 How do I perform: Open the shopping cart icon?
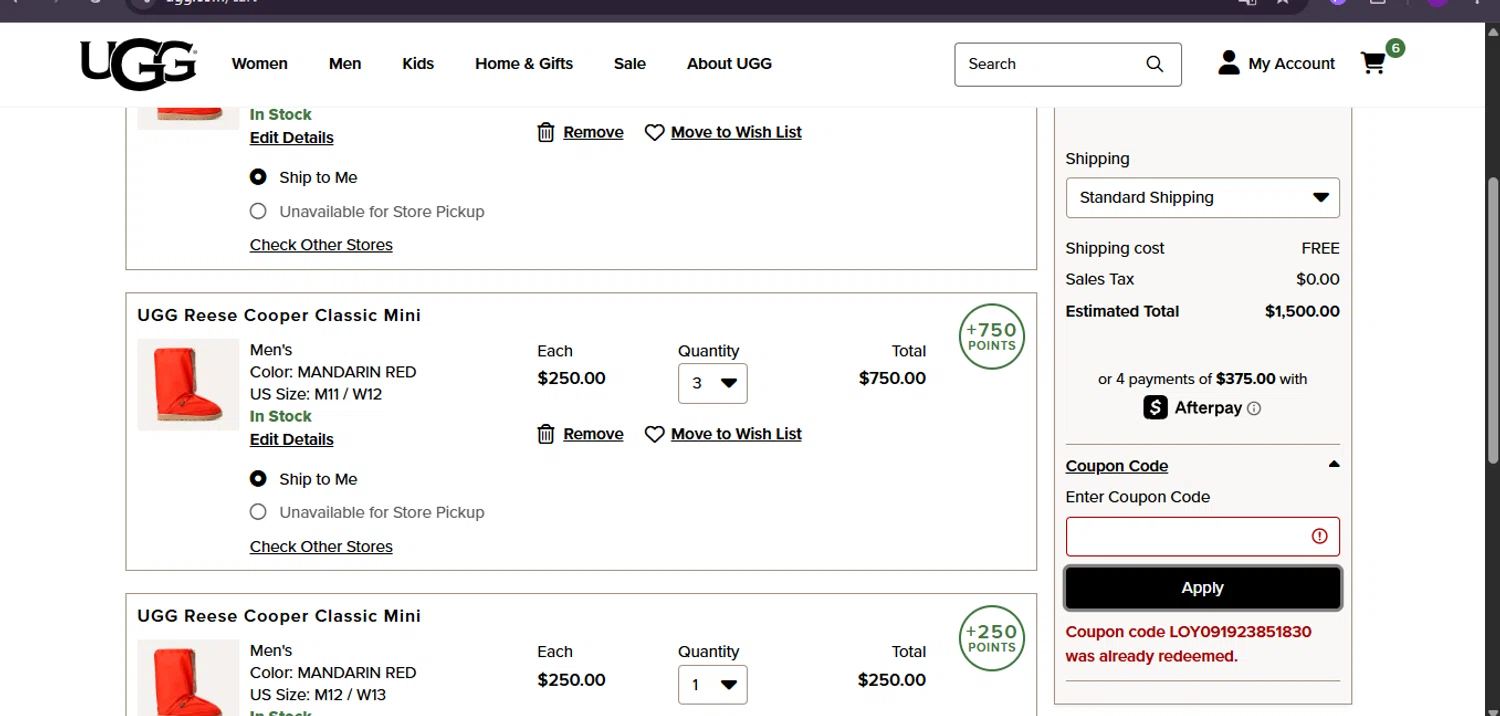1373,64
